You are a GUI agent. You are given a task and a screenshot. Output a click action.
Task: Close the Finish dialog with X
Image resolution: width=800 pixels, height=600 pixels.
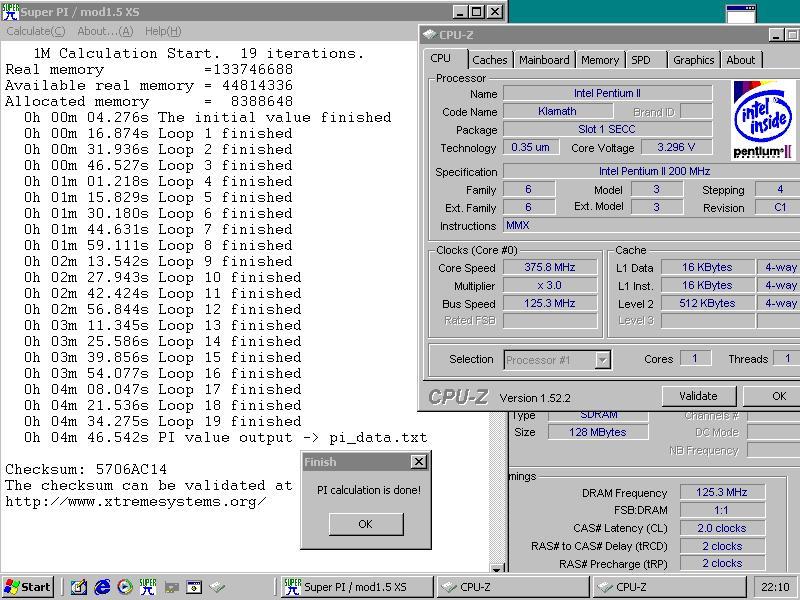(418, 462)
